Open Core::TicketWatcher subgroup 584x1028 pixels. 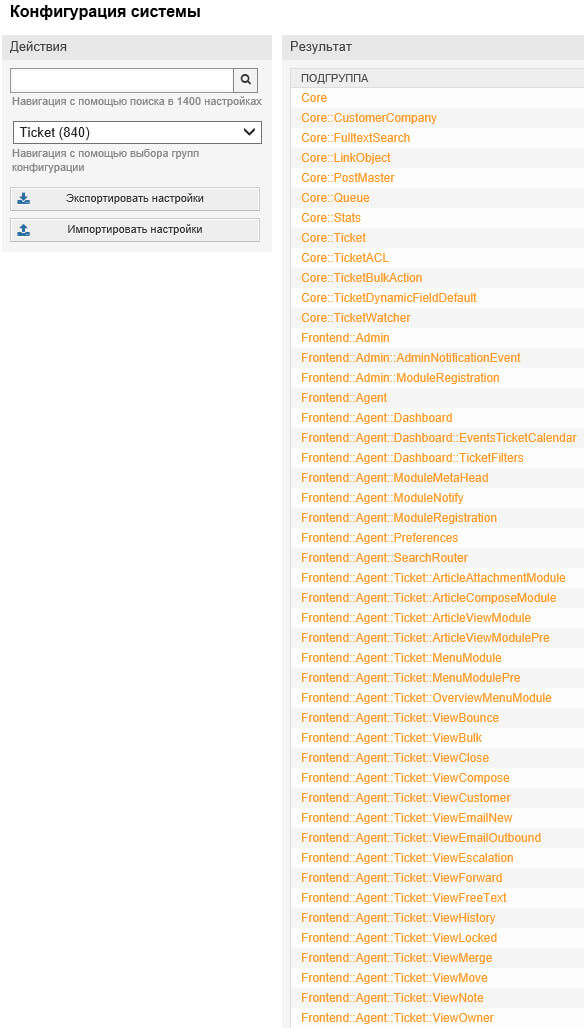(356, 318)
